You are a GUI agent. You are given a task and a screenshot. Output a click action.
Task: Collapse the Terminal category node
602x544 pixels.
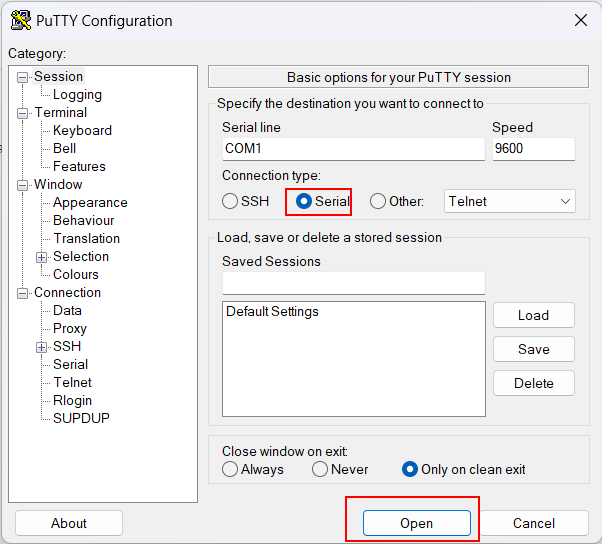coord(23,114)
